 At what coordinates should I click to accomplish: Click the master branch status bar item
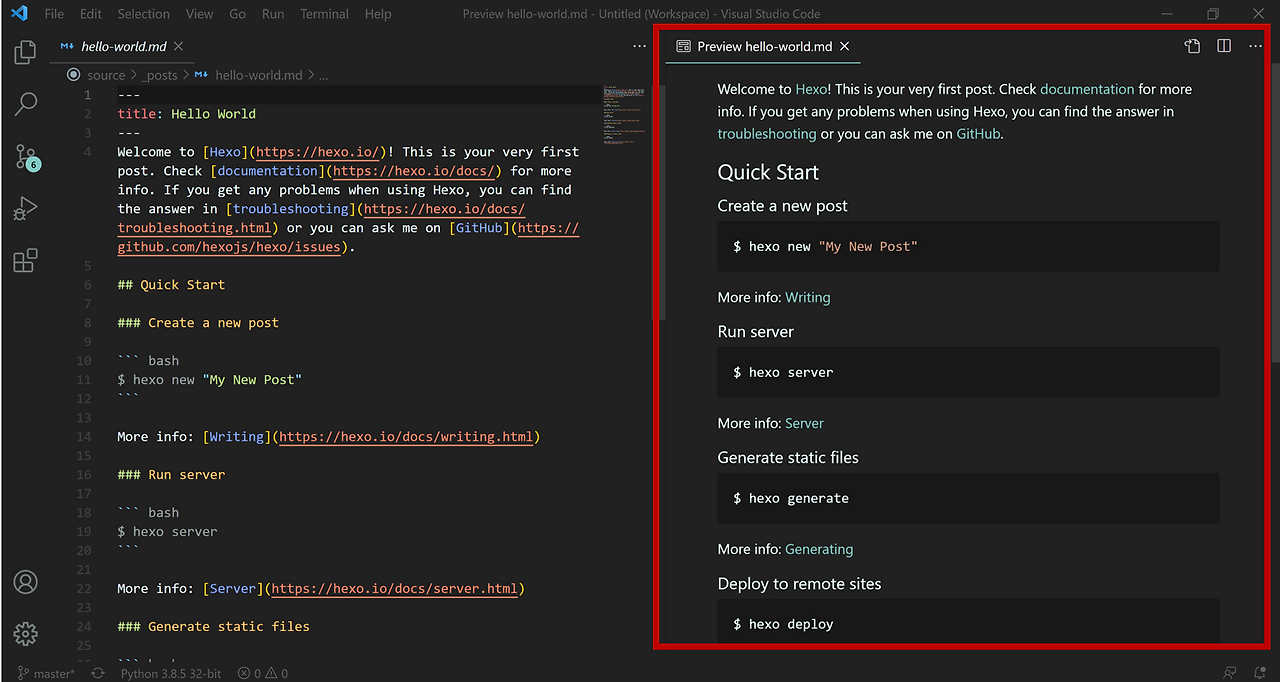pyautogui.click(x=46, y=673)
